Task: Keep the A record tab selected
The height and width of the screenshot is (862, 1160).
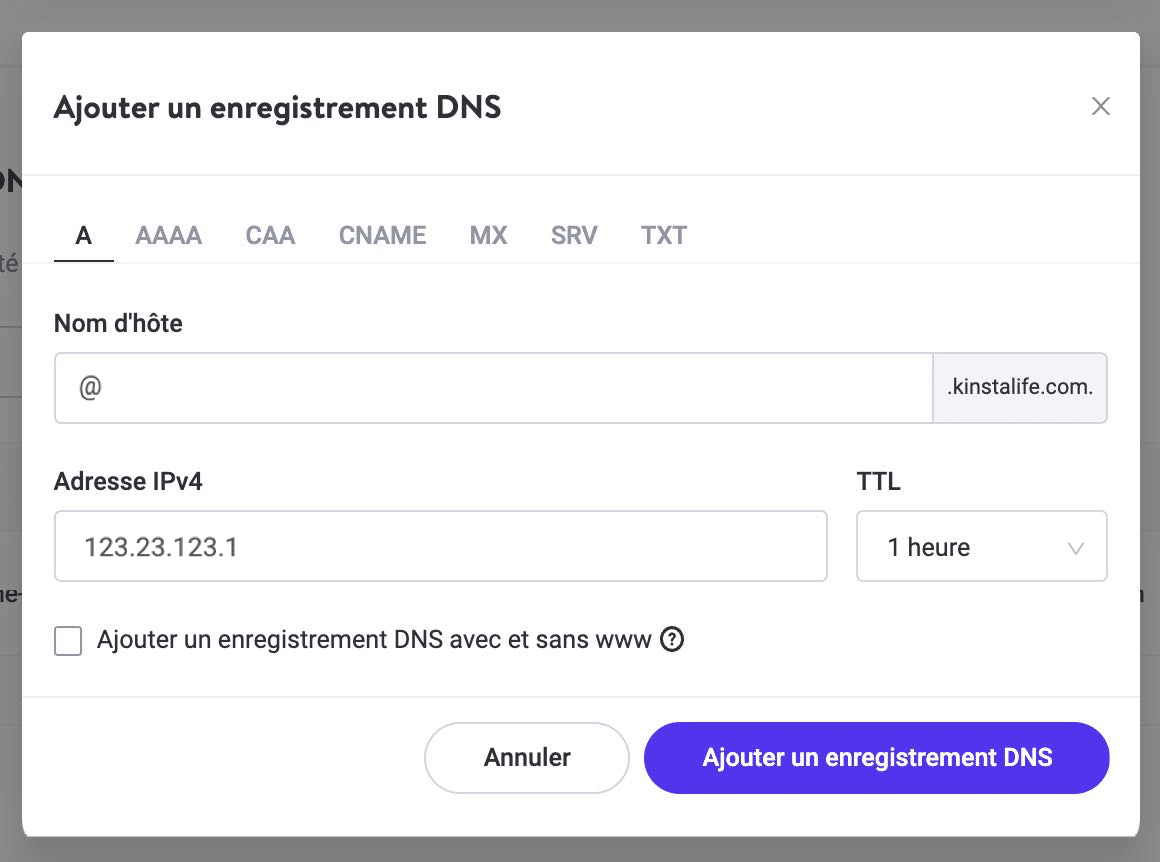Action: [x=83, y=235]
